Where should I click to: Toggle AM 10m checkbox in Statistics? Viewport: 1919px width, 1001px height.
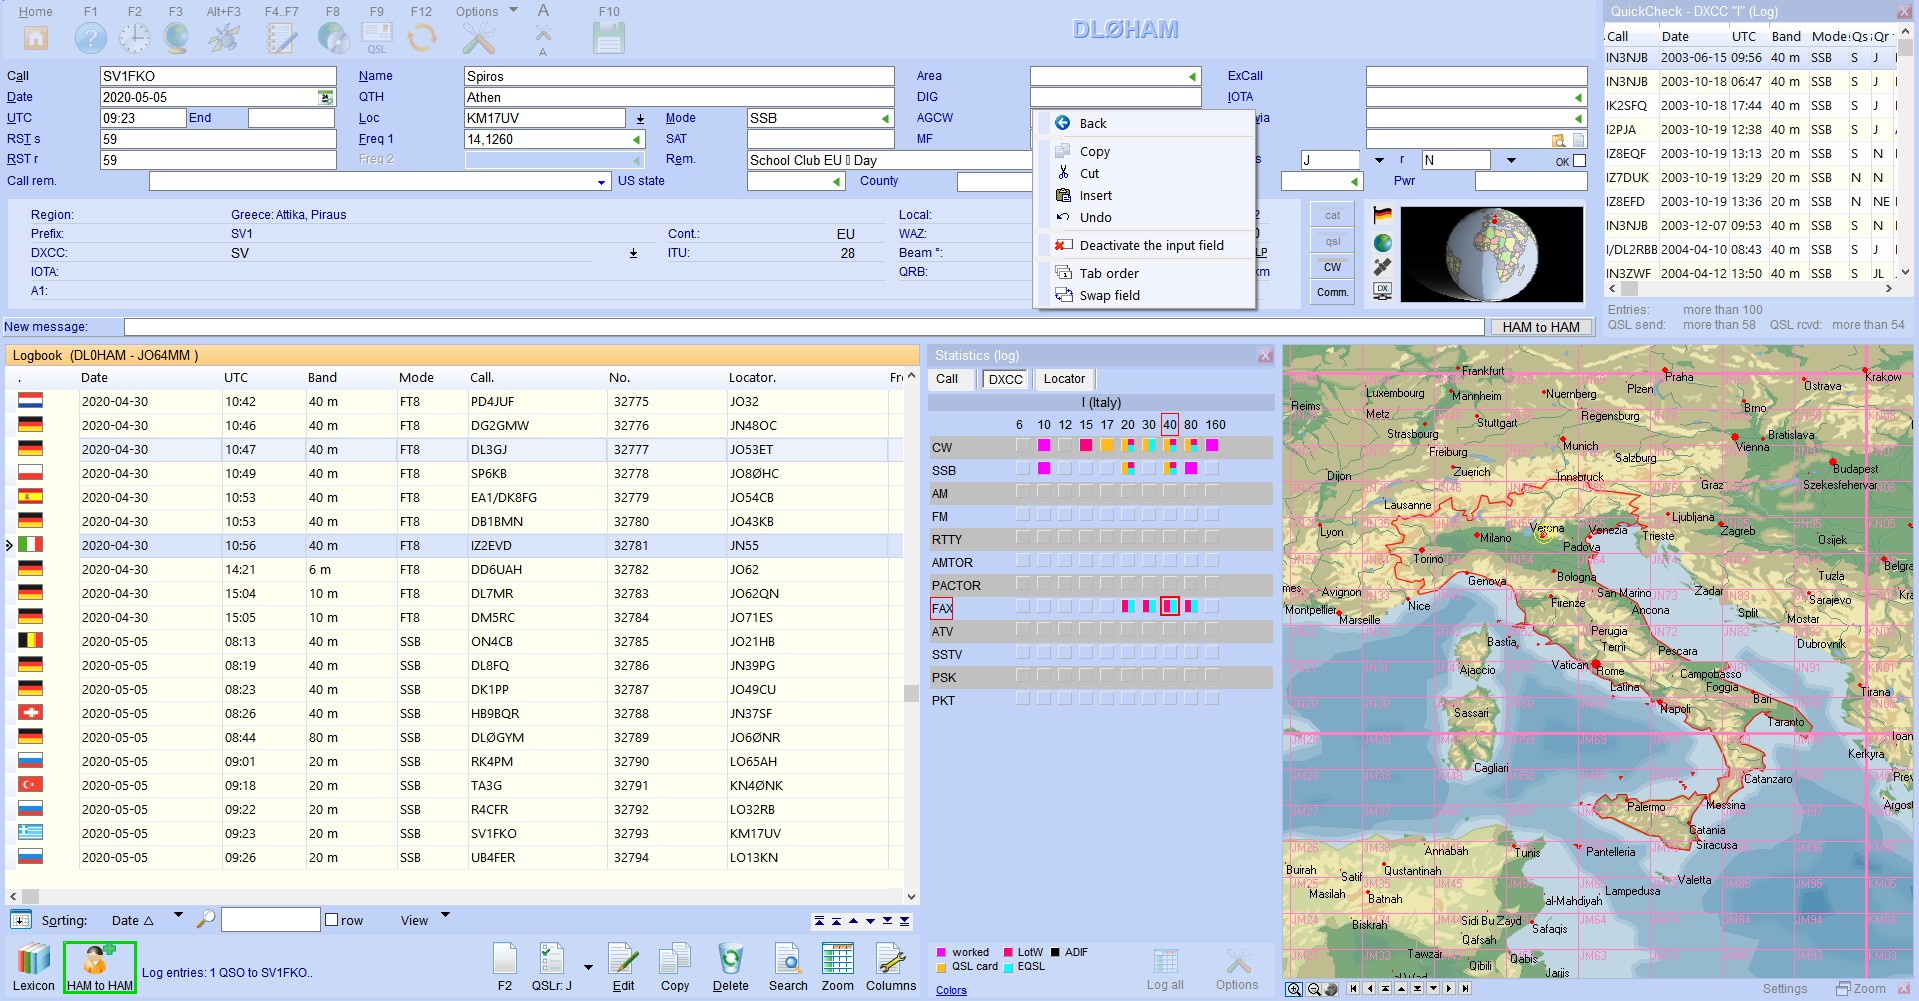[1044, 491]
